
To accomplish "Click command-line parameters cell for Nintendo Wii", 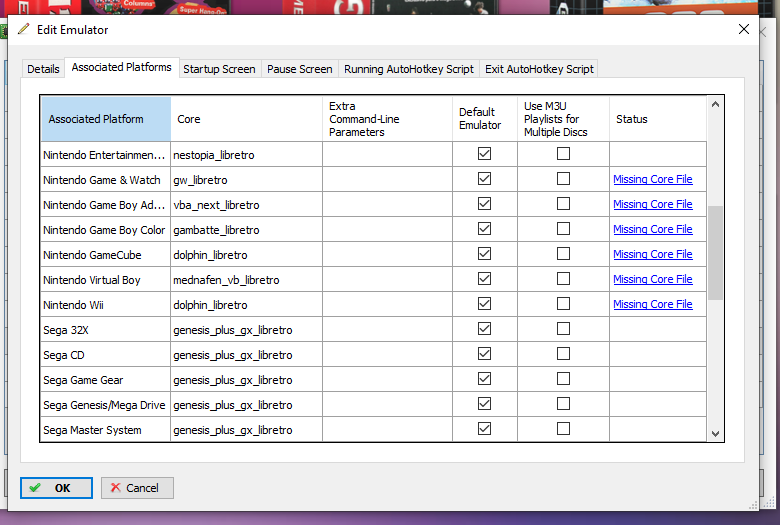I will pyautogui.click(x=388, y=305).
